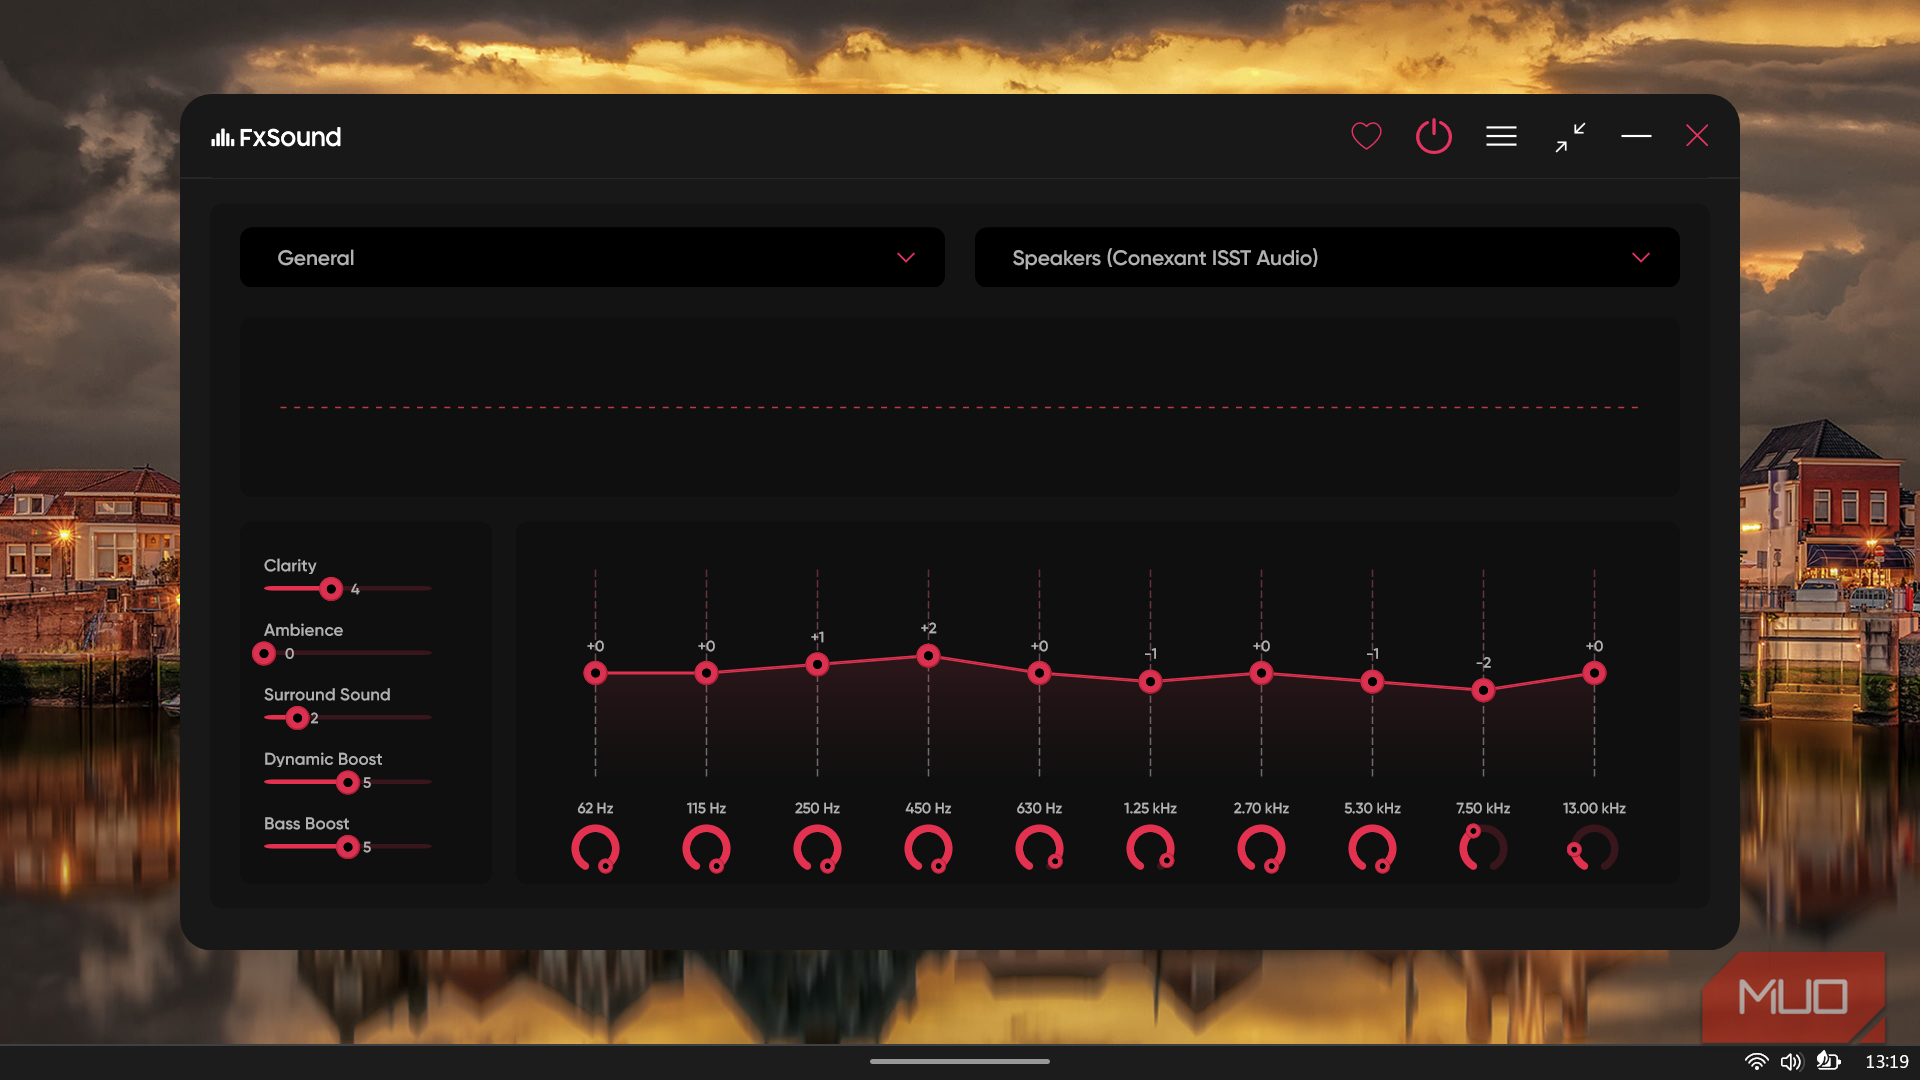
Task: Click the shrink to mini-mode arrows icon
Action: [1570, 137]
